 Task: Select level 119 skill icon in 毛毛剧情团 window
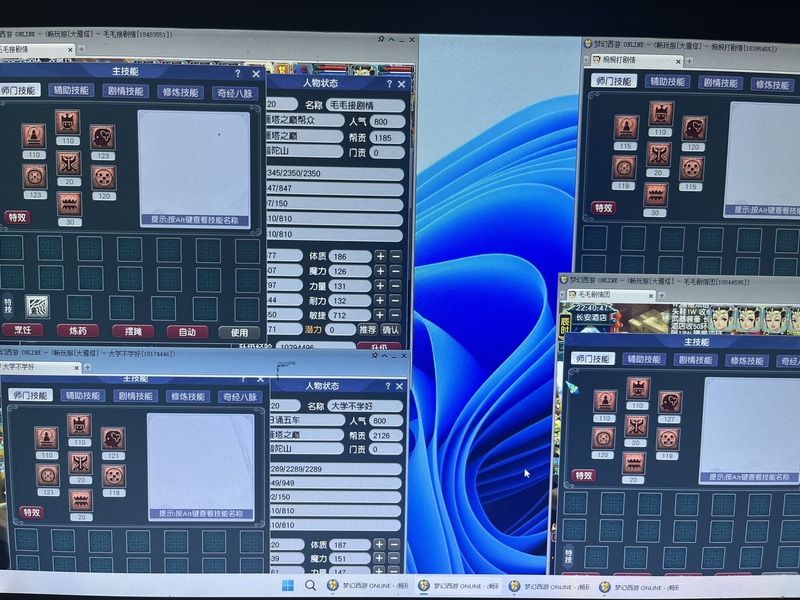point(668,439)
